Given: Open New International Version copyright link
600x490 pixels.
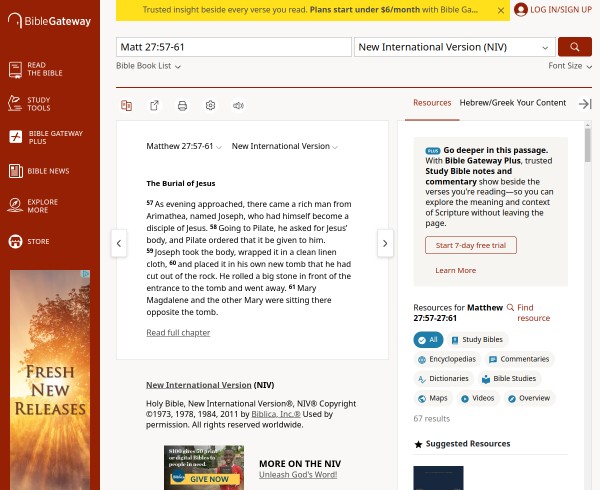Looking at the screenshot, I should coord(199,385).
